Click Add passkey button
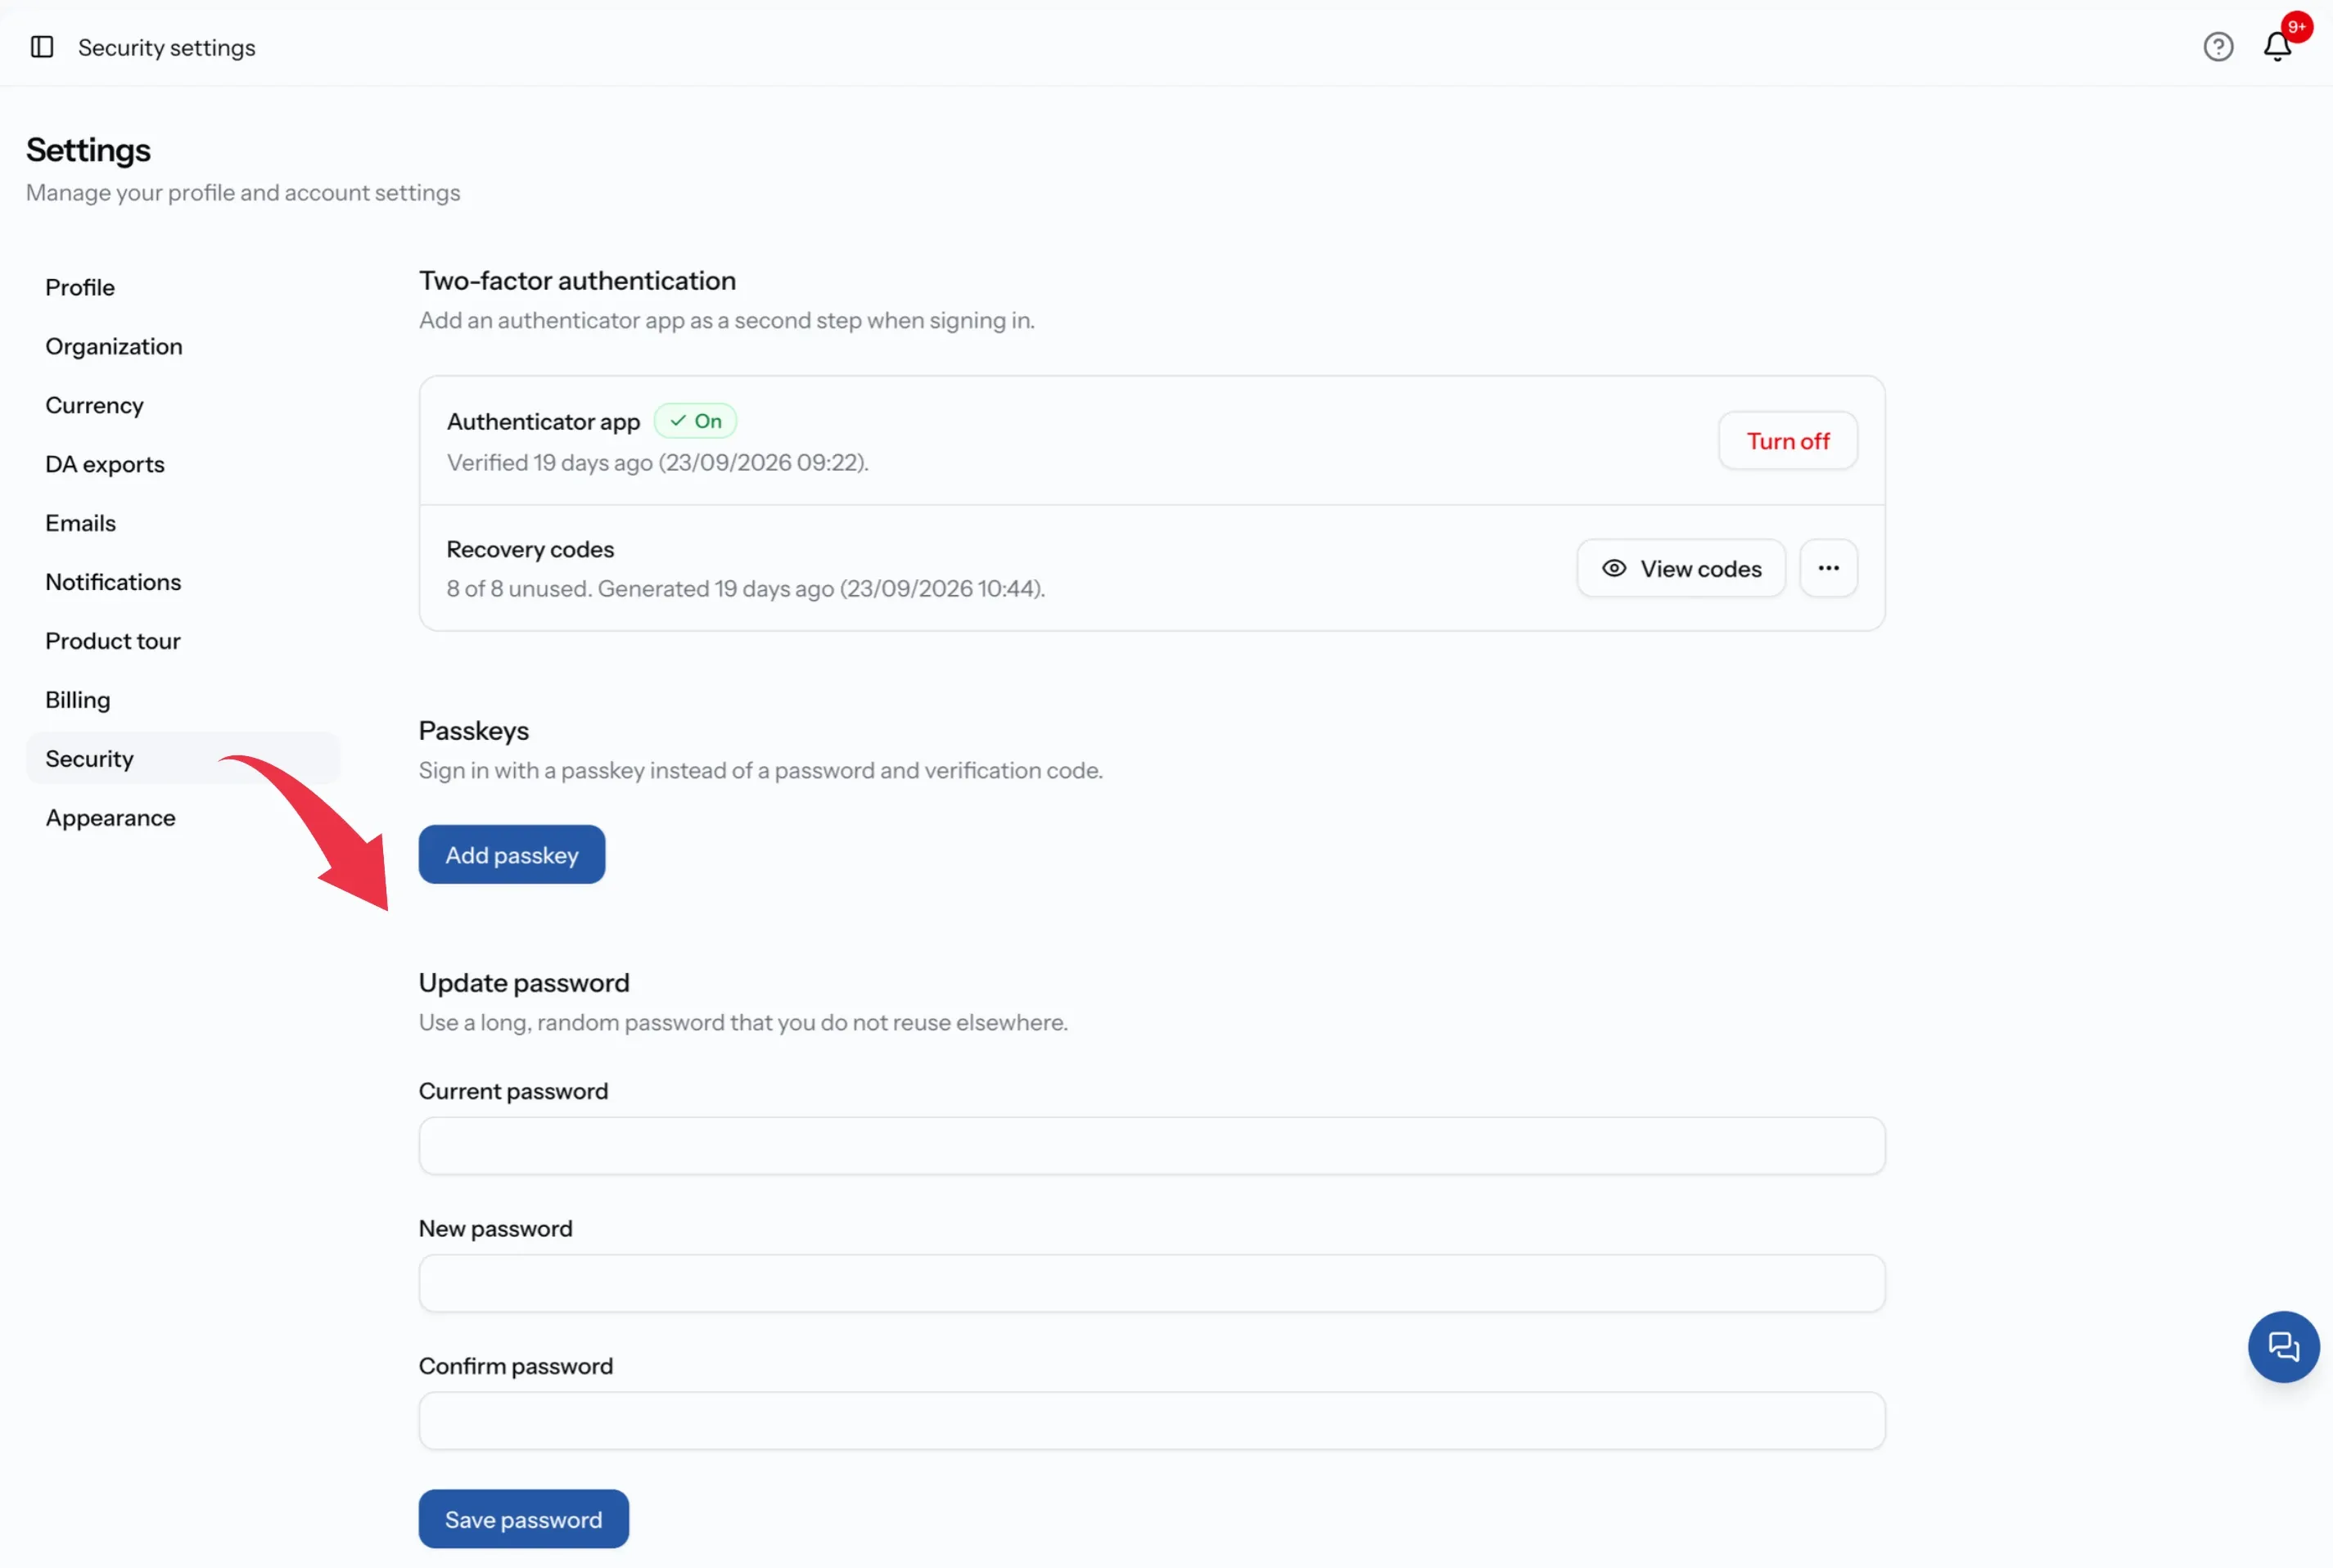 [x=512, y=855]
